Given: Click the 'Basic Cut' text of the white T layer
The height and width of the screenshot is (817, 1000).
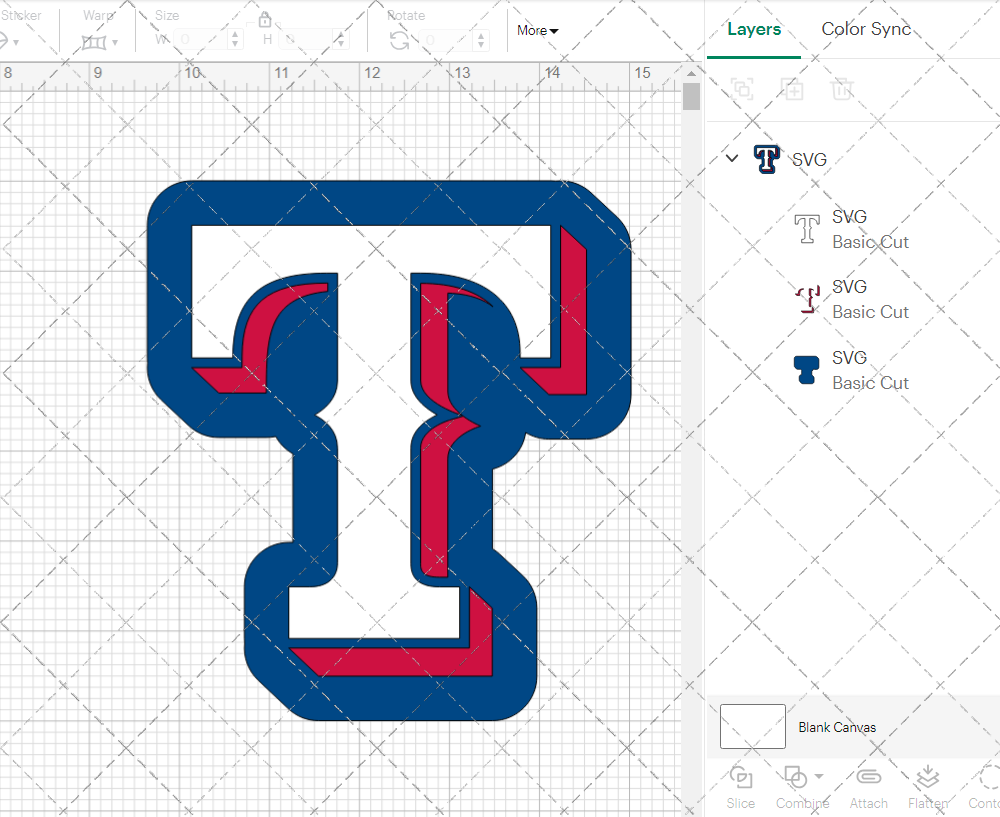Looking at the screenshot, I should click(x=870, y=242).
